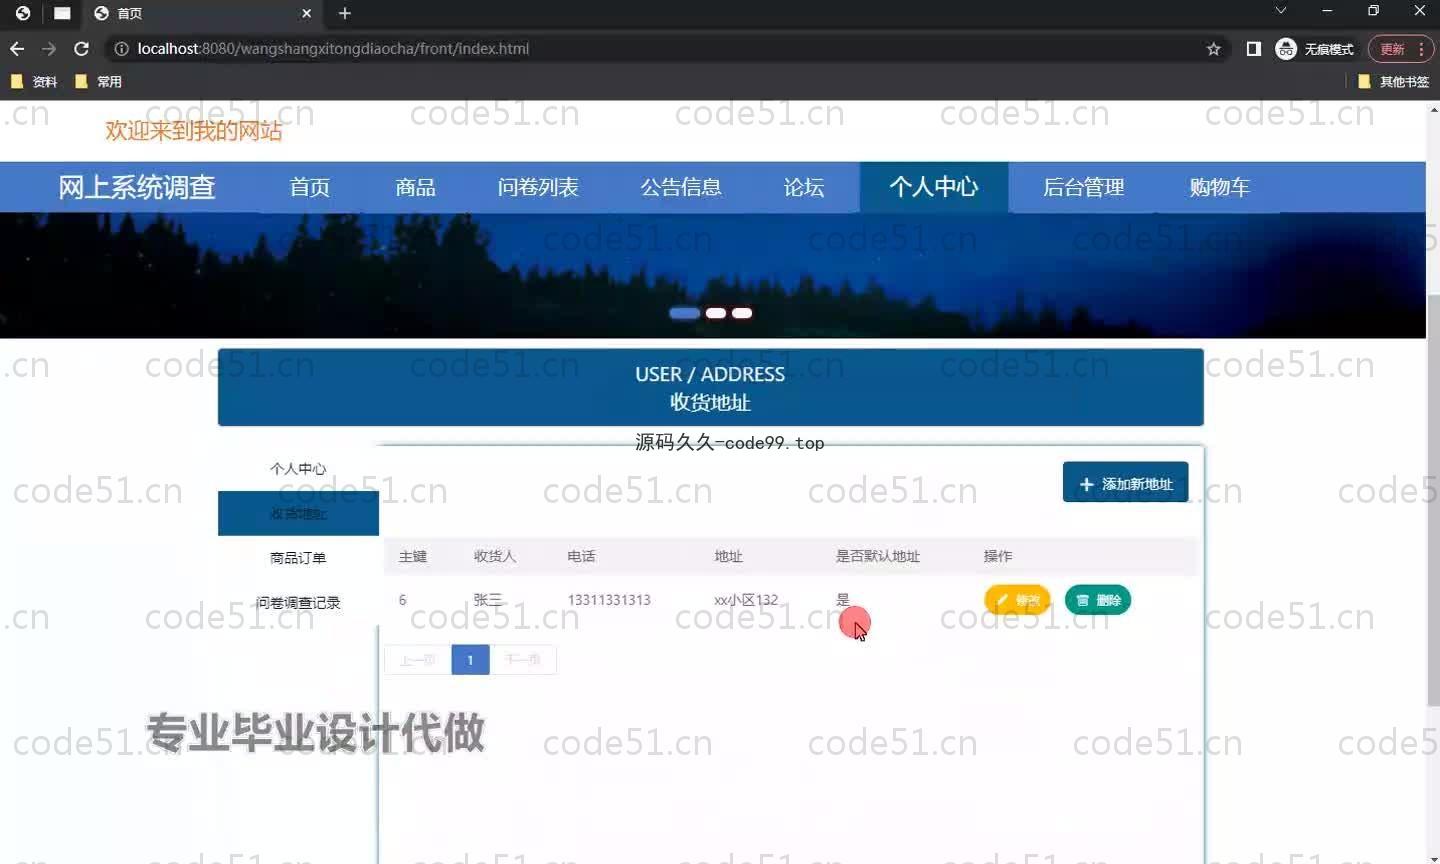Open the 论坛 navigation menu item
Image resolution: width=1440 pixels, height=864 pixels.
(x=804, y=187)
